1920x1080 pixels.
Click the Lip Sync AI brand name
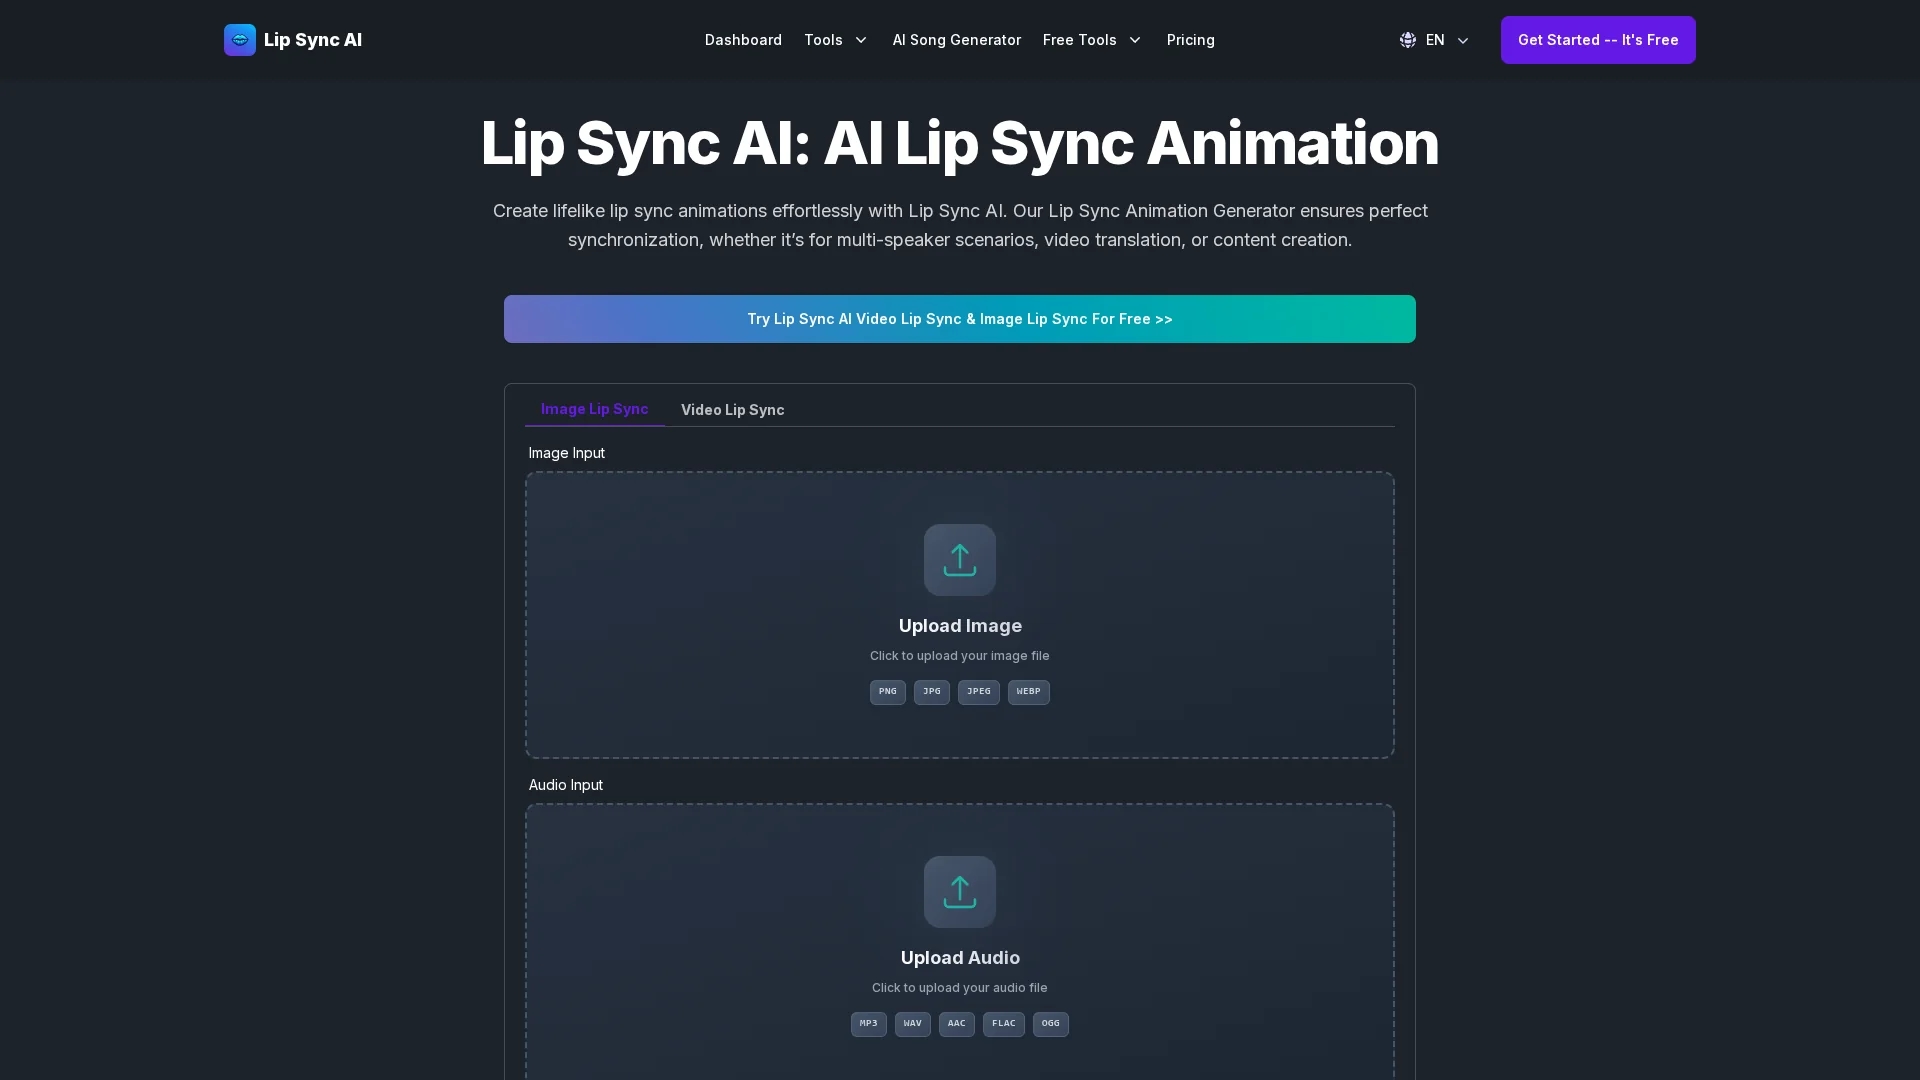coord(313,40)
